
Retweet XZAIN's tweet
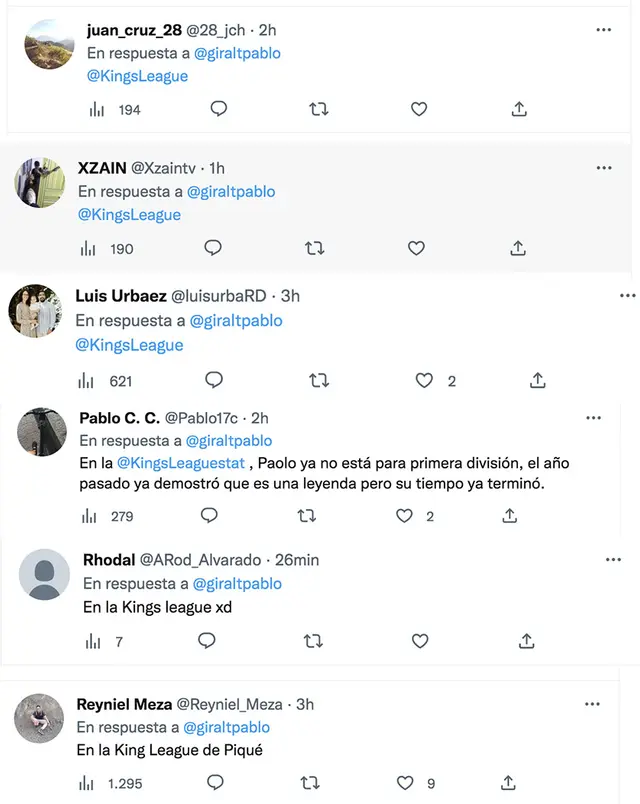coord(315,248)
